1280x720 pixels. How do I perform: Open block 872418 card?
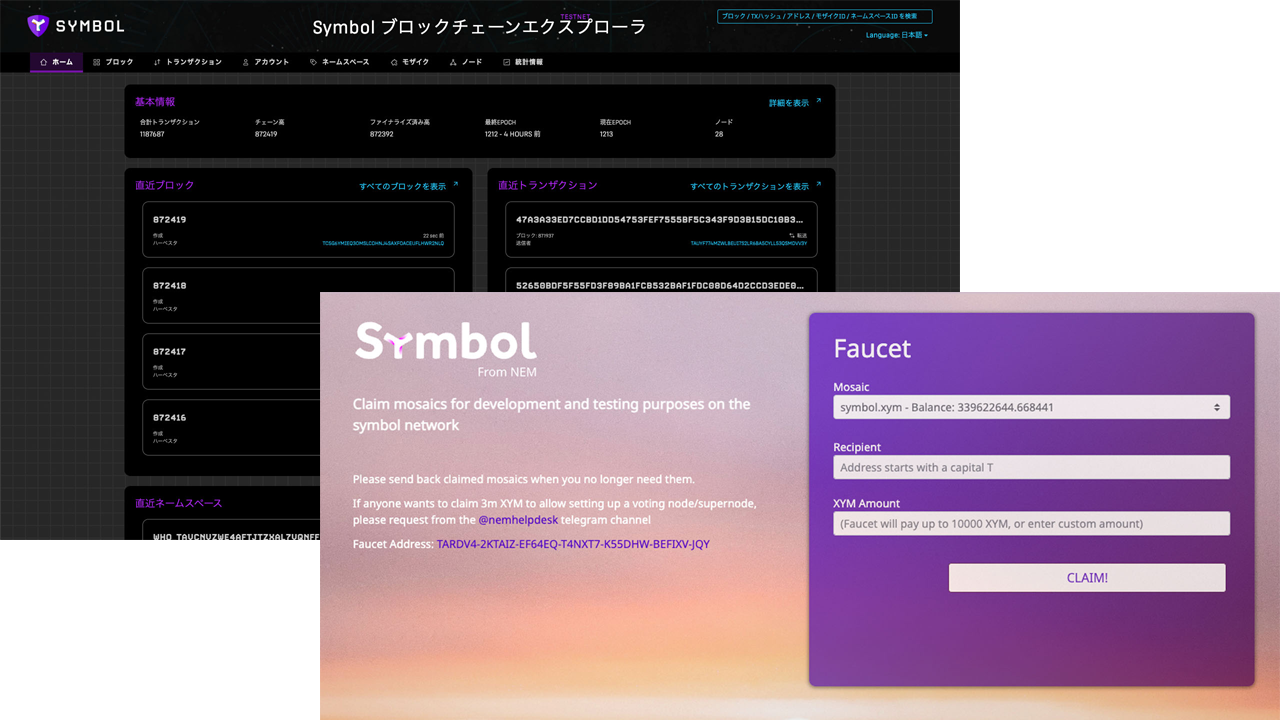[298, 296]
